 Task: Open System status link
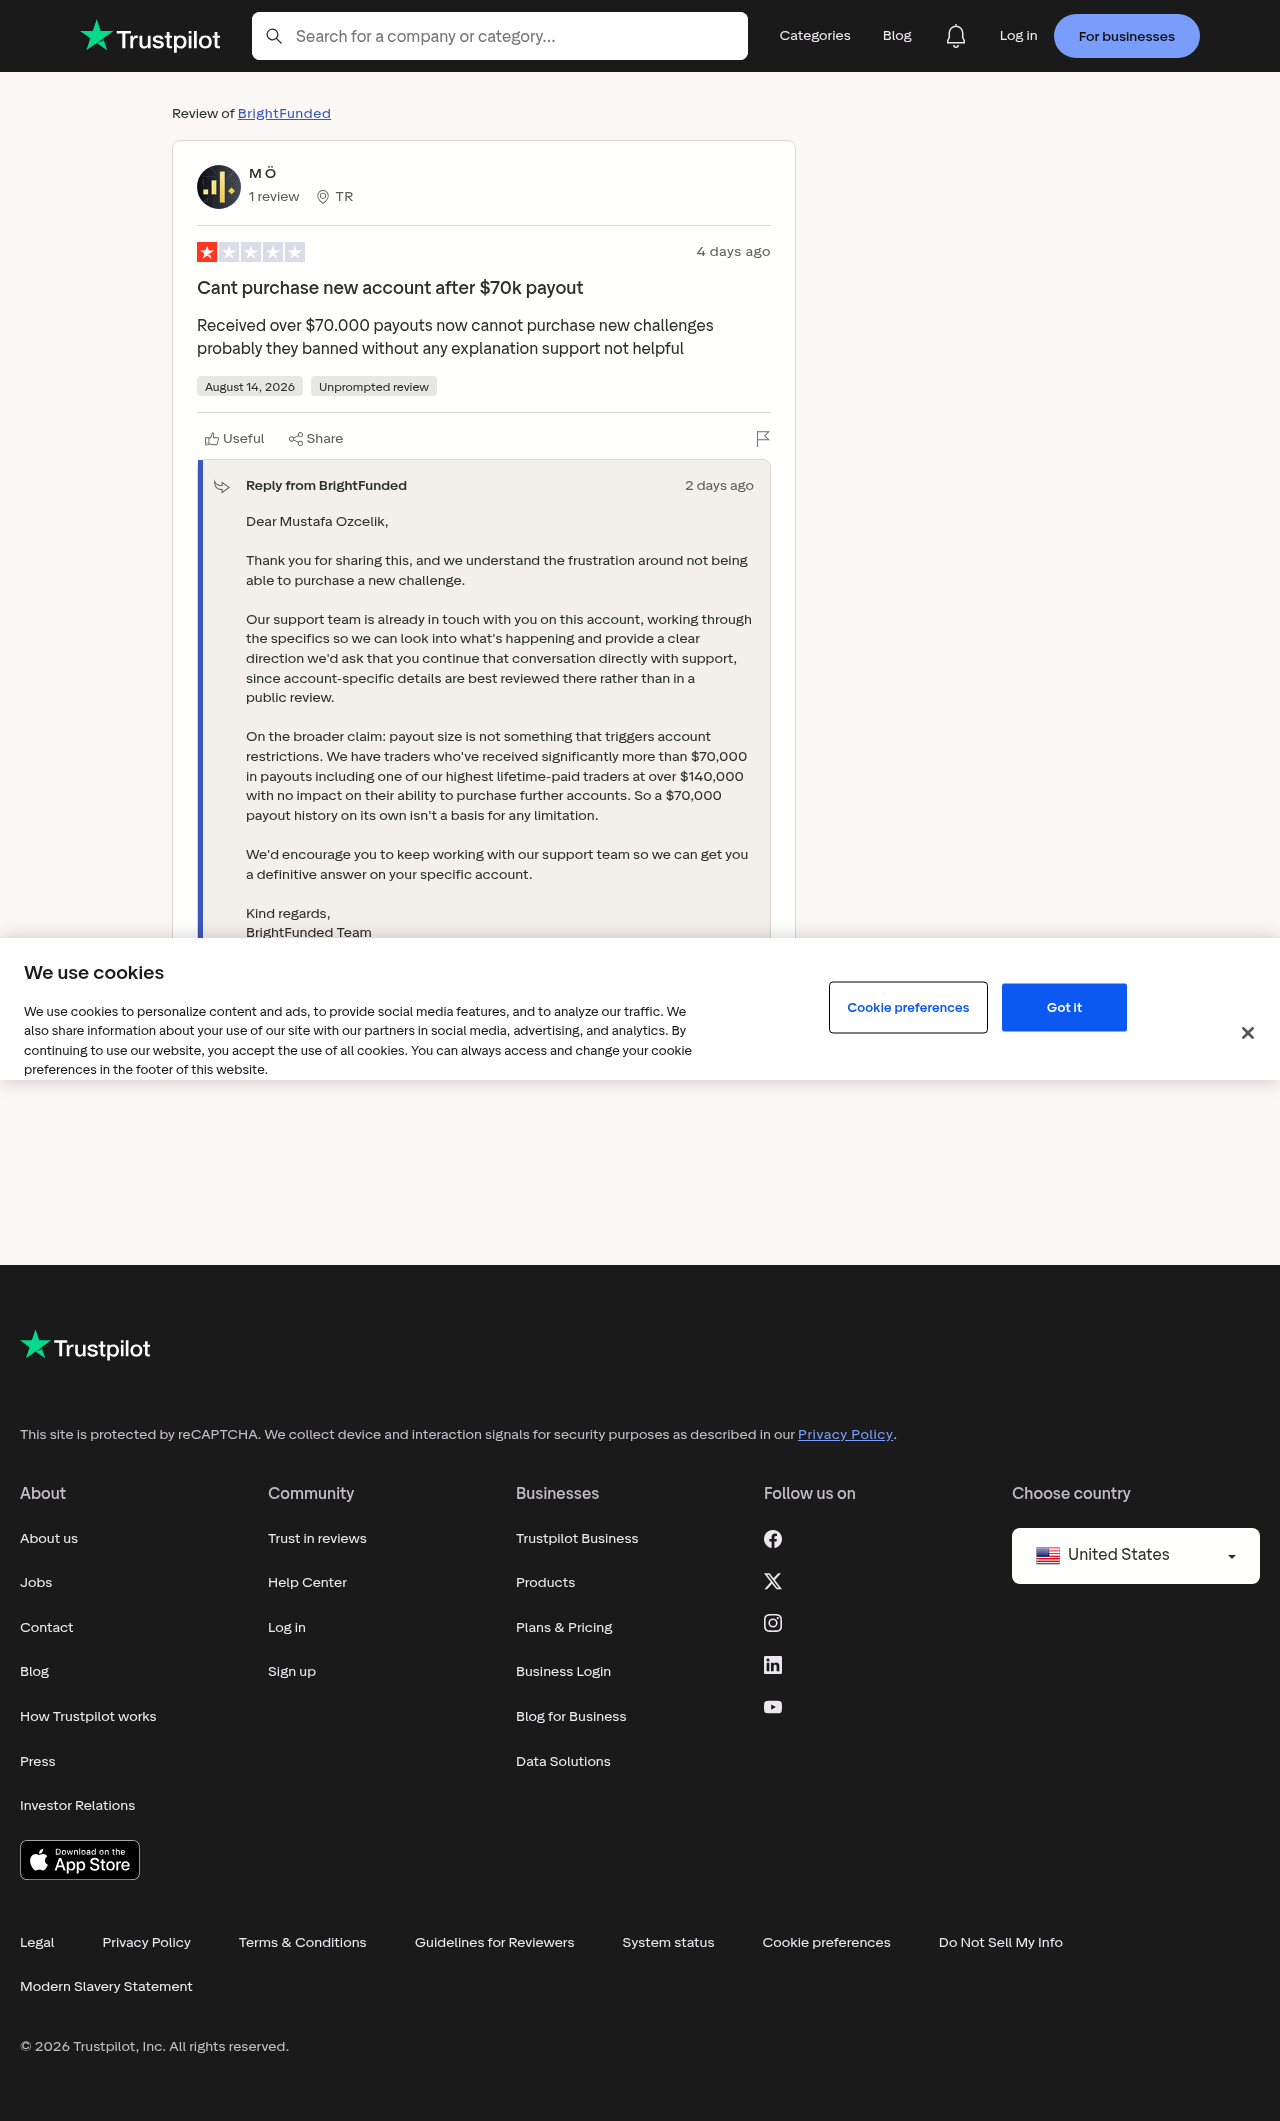pyautogui.click(x=668, y=1943)
